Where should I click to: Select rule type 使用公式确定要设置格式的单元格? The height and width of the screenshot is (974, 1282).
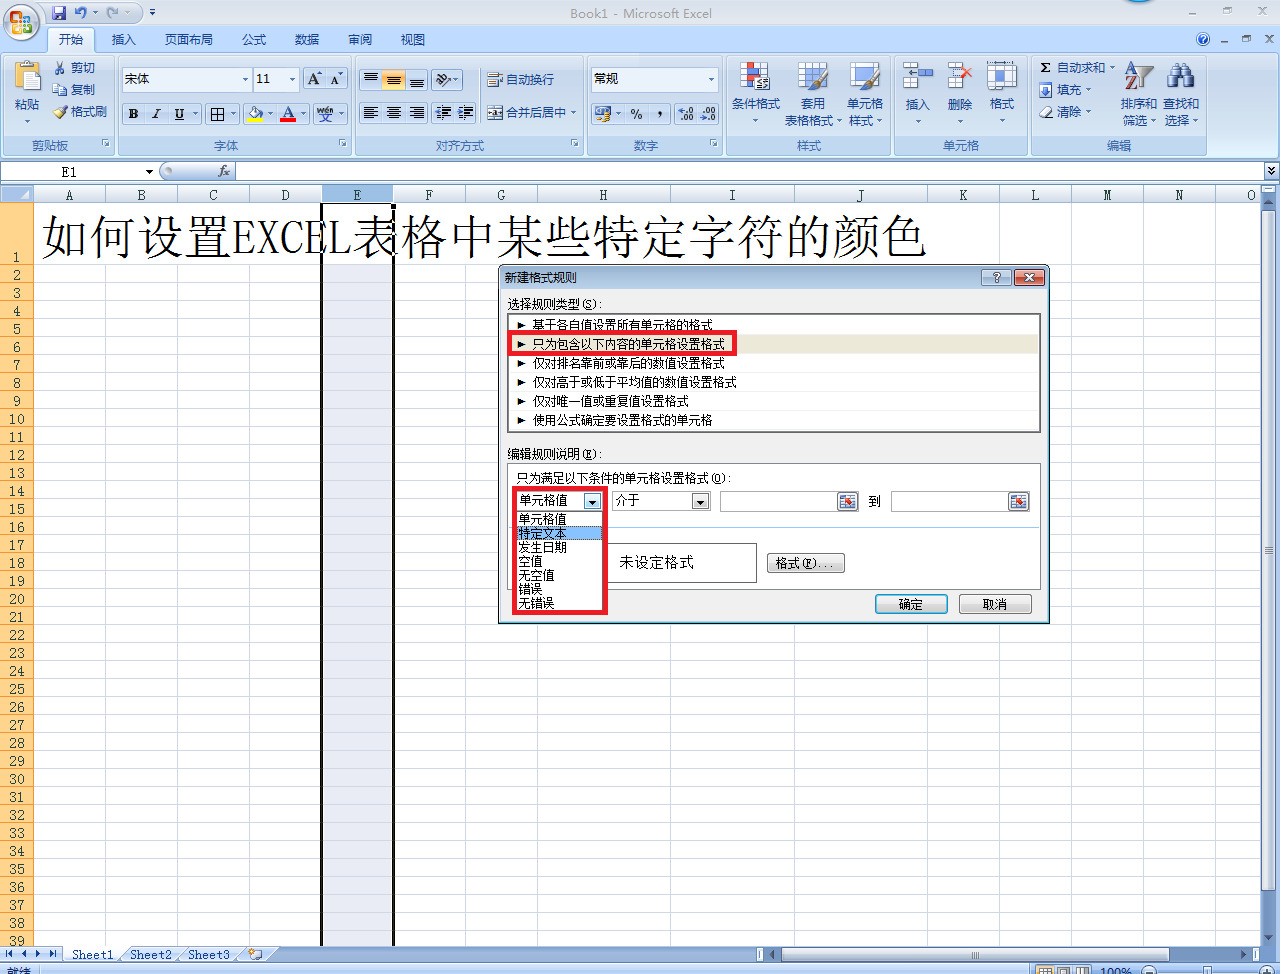774,420
